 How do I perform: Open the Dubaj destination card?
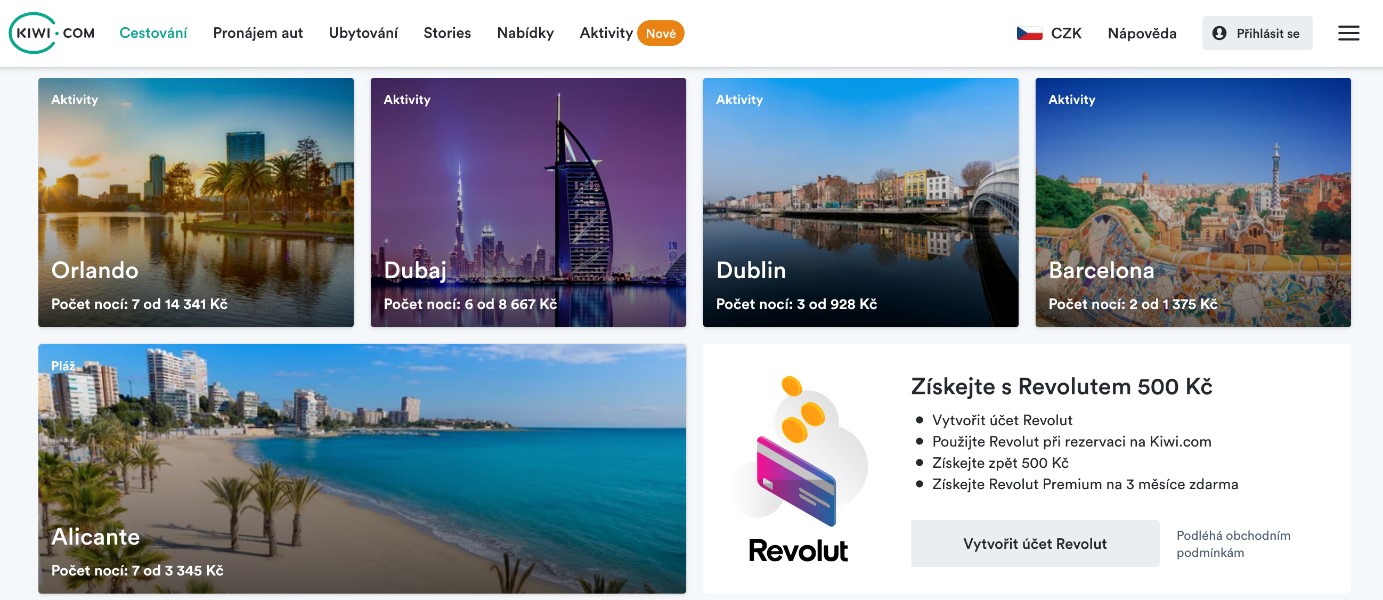coord(528,202)
